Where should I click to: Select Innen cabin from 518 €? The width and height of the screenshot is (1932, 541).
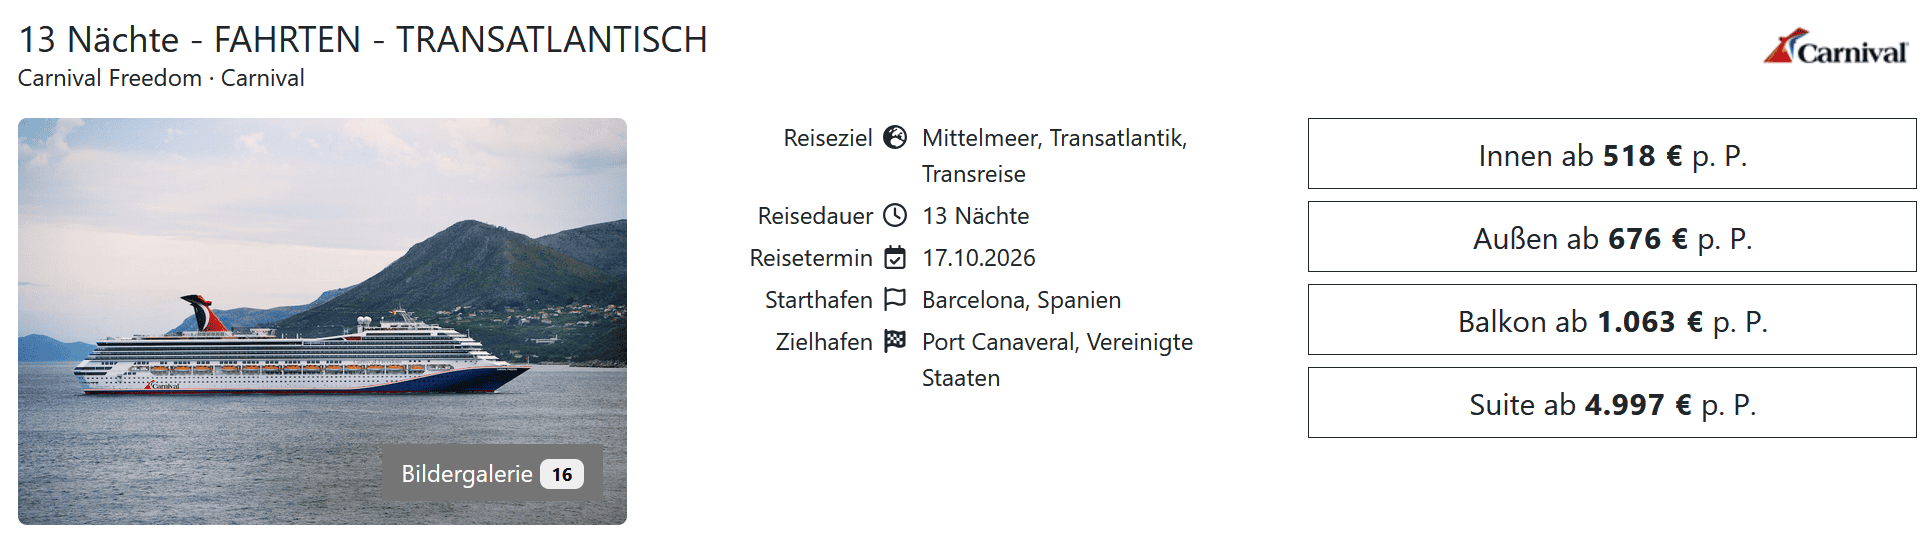(1611, 154)
